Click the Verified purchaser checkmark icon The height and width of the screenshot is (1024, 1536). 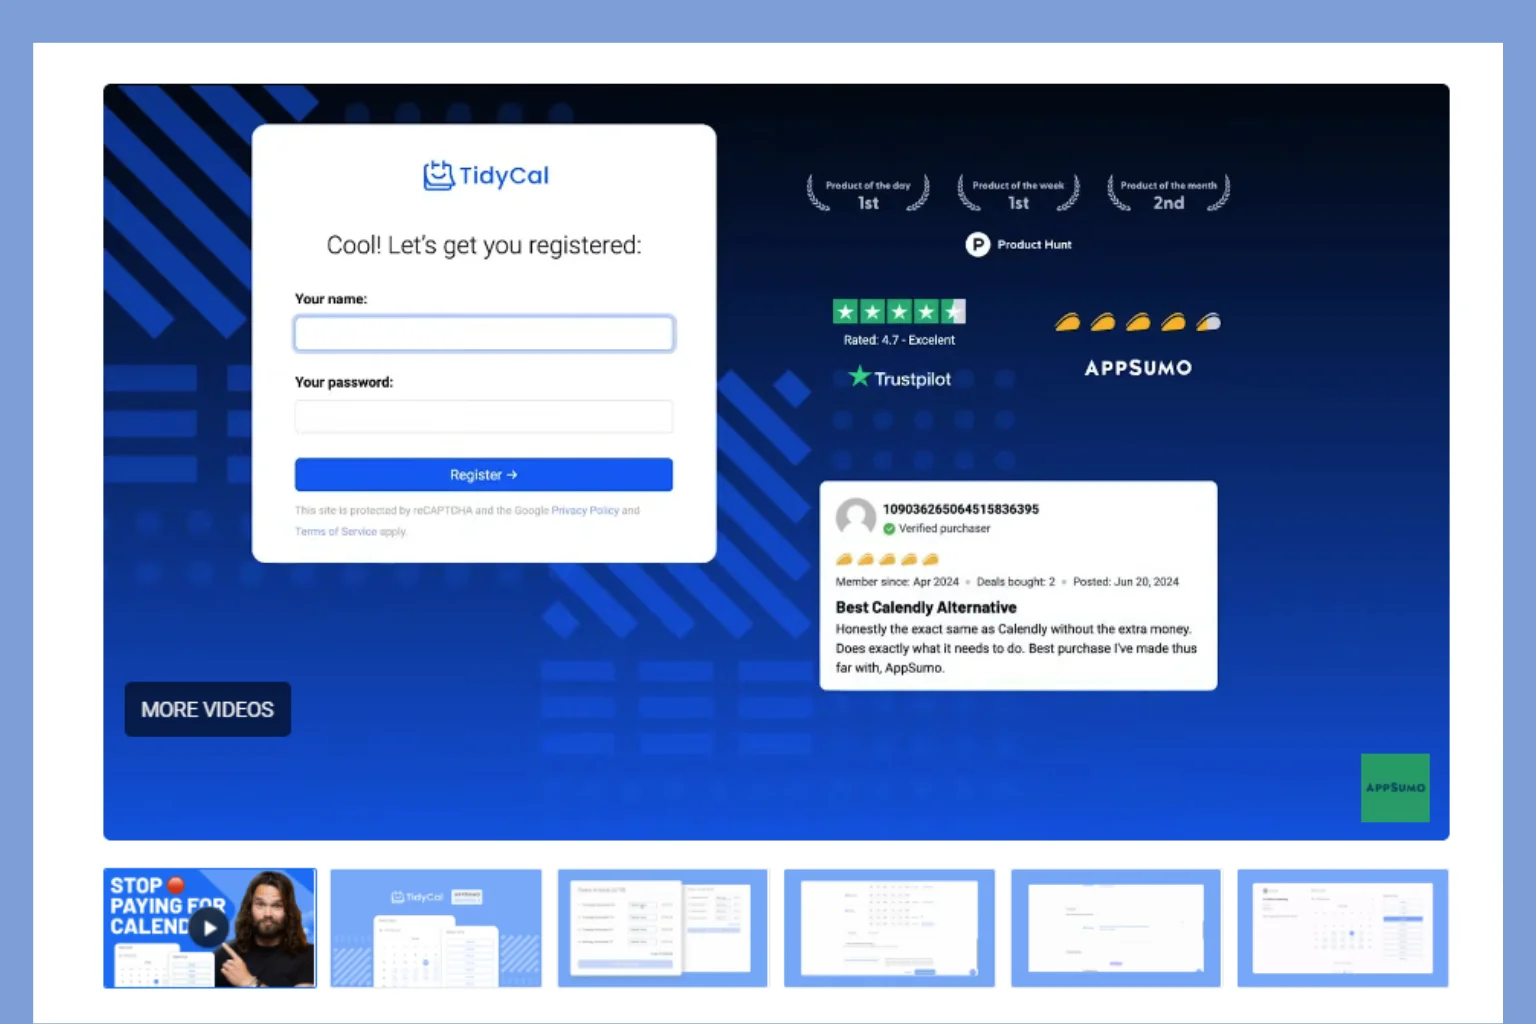click(889, 529)
